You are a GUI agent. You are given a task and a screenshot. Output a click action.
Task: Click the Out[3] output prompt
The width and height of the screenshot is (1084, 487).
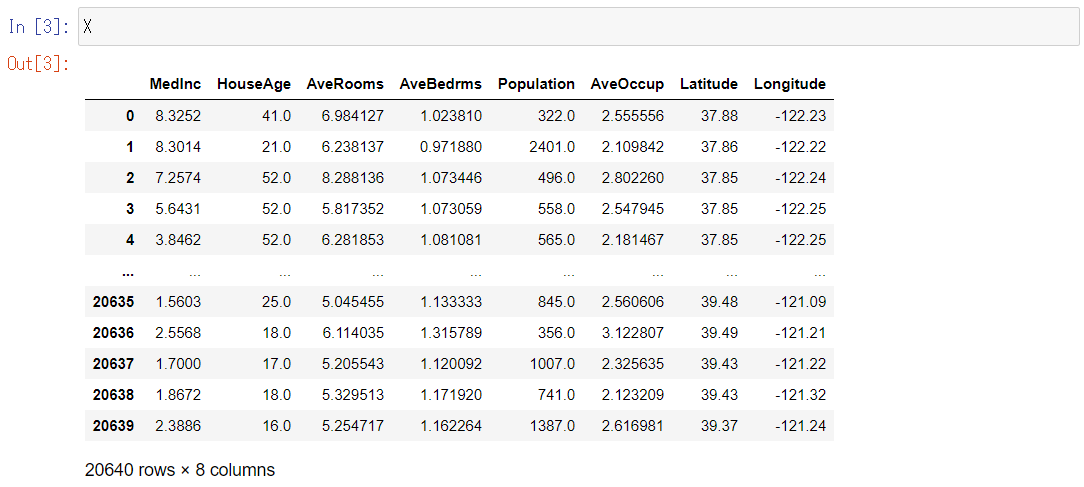[x=38, y=64]
